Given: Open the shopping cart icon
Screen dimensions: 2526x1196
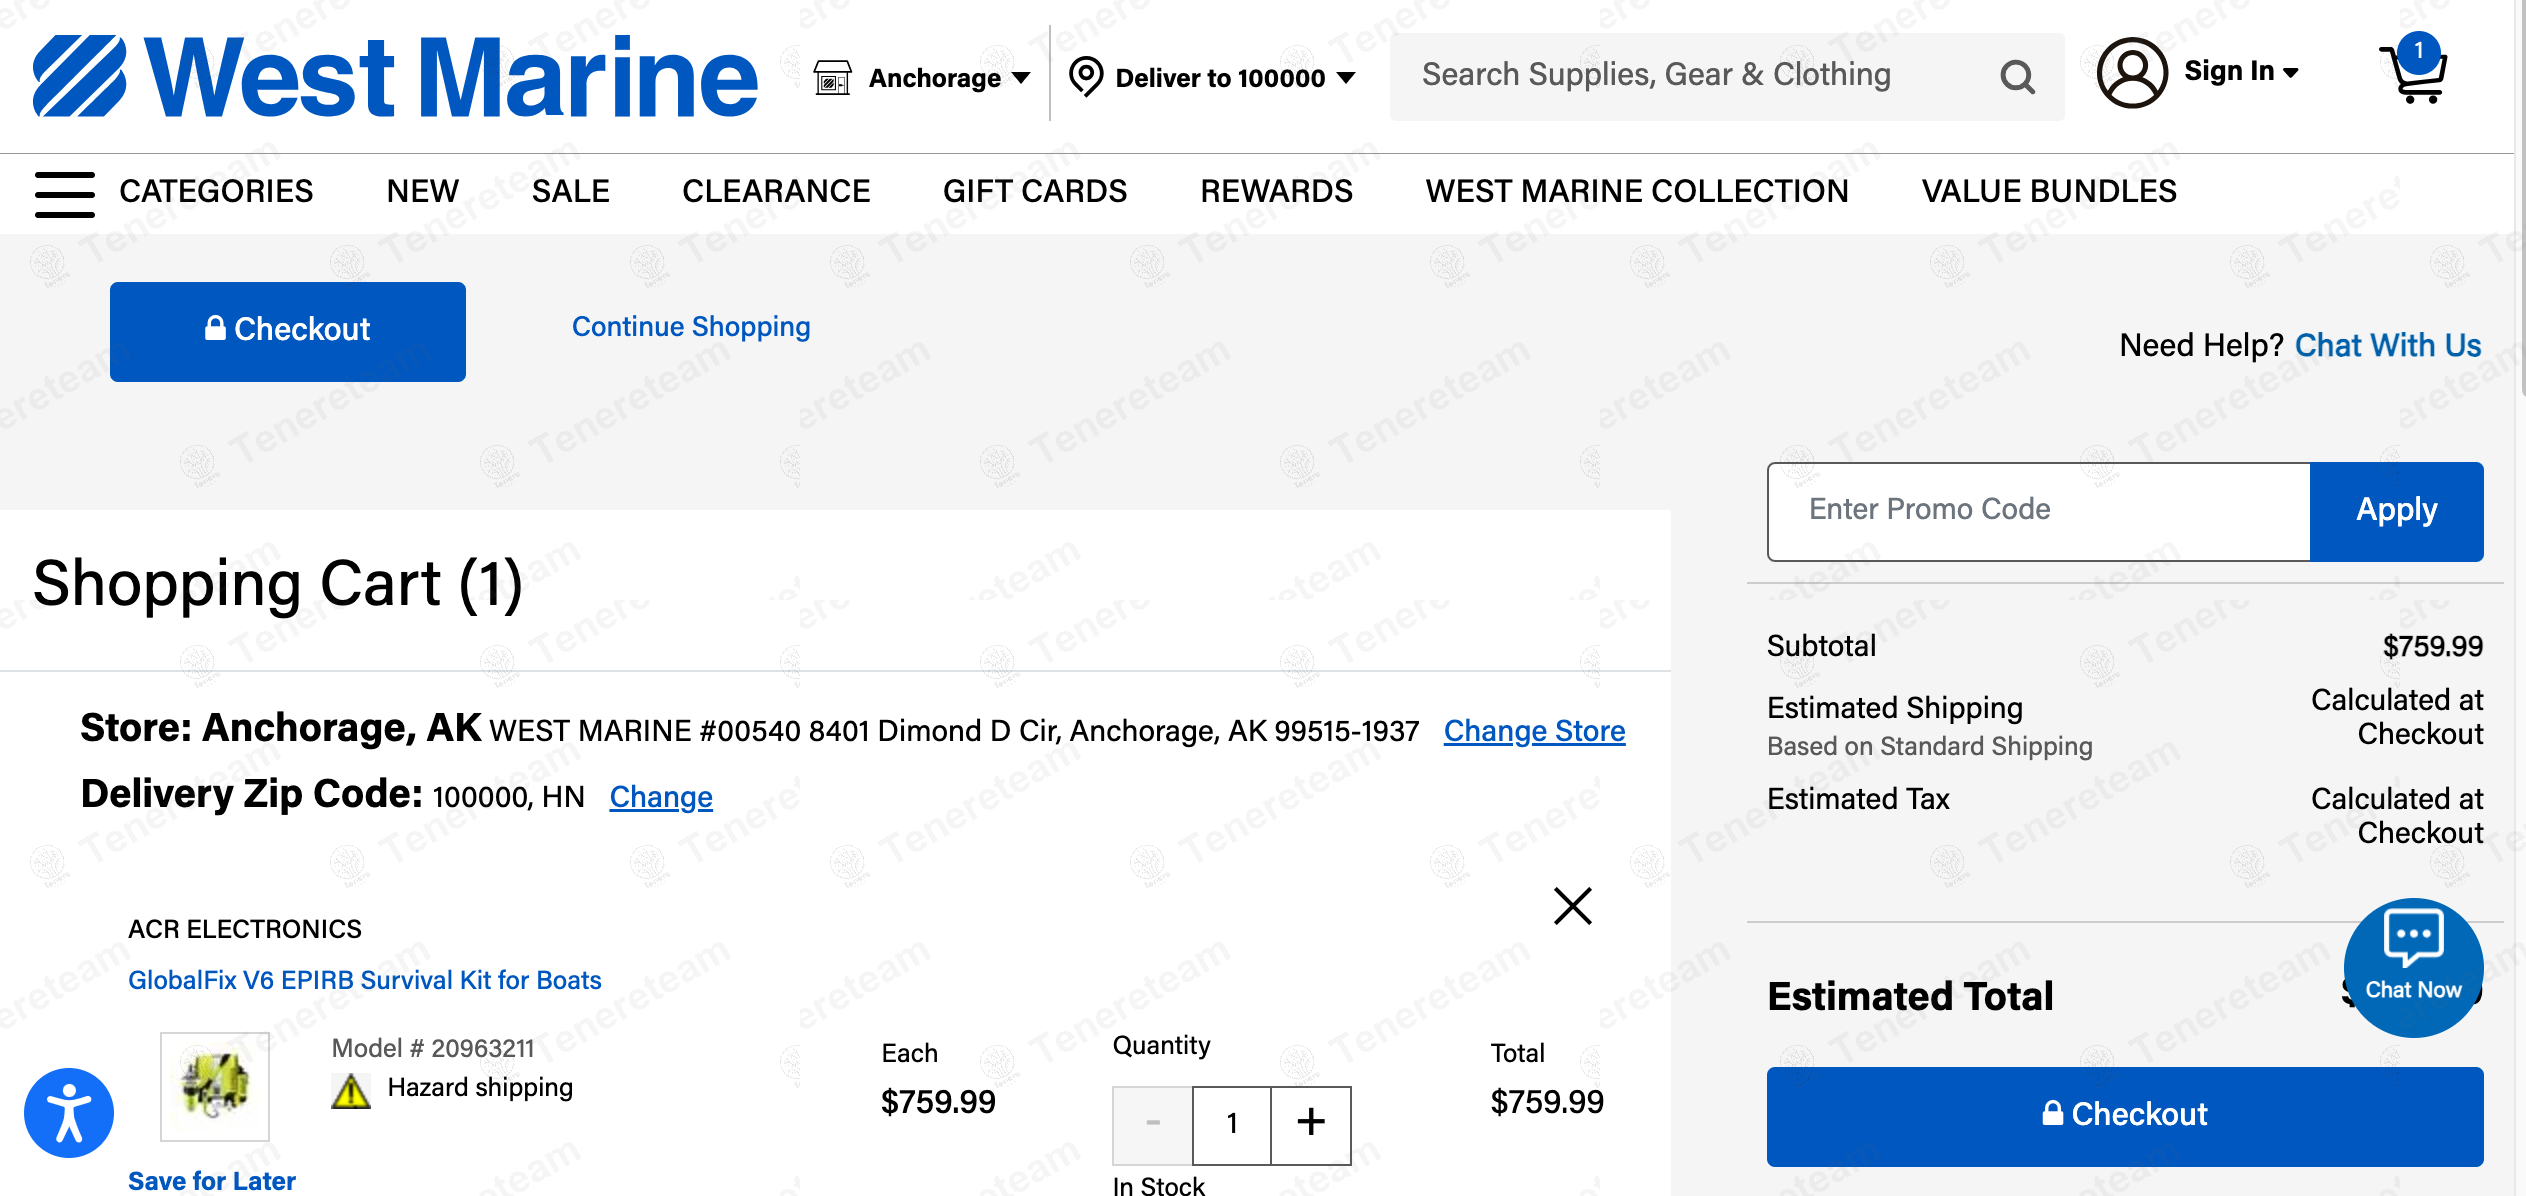Looking at the screenshot, I should click(x=2414, y=72).
